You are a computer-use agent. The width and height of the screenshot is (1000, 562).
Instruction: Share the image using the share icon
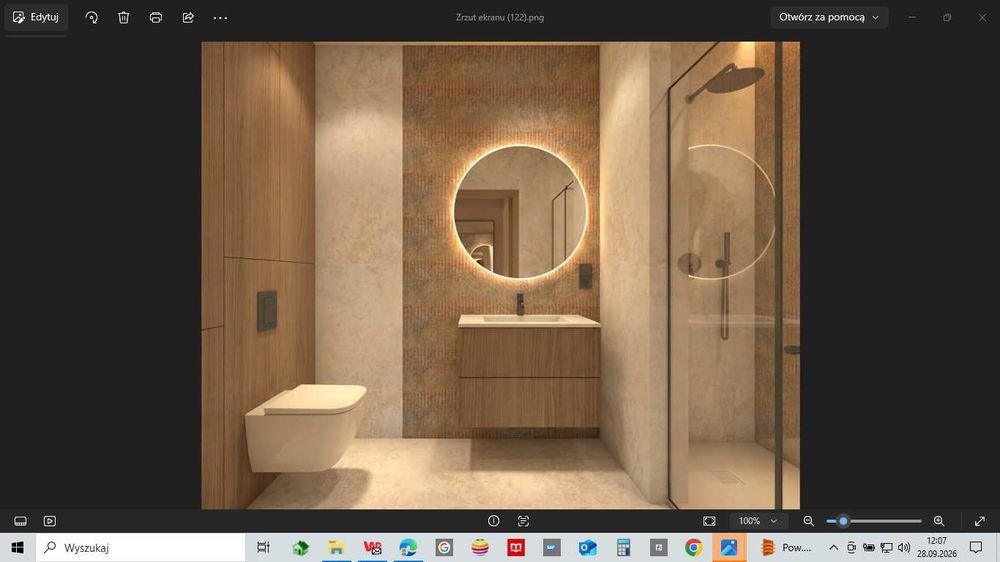188,18
